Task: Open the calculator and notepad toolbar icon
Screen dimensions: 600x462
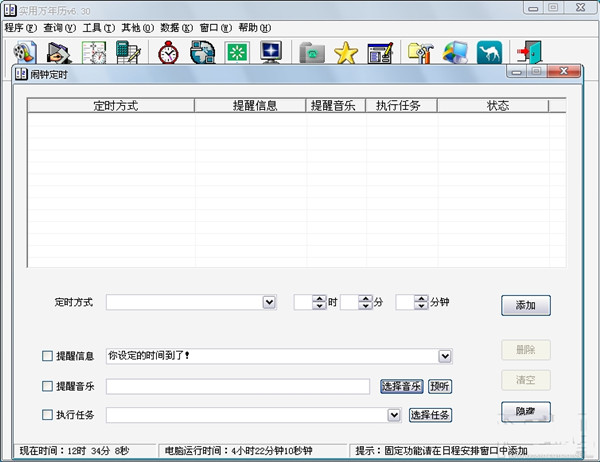Action: click(x=128, y=52)
